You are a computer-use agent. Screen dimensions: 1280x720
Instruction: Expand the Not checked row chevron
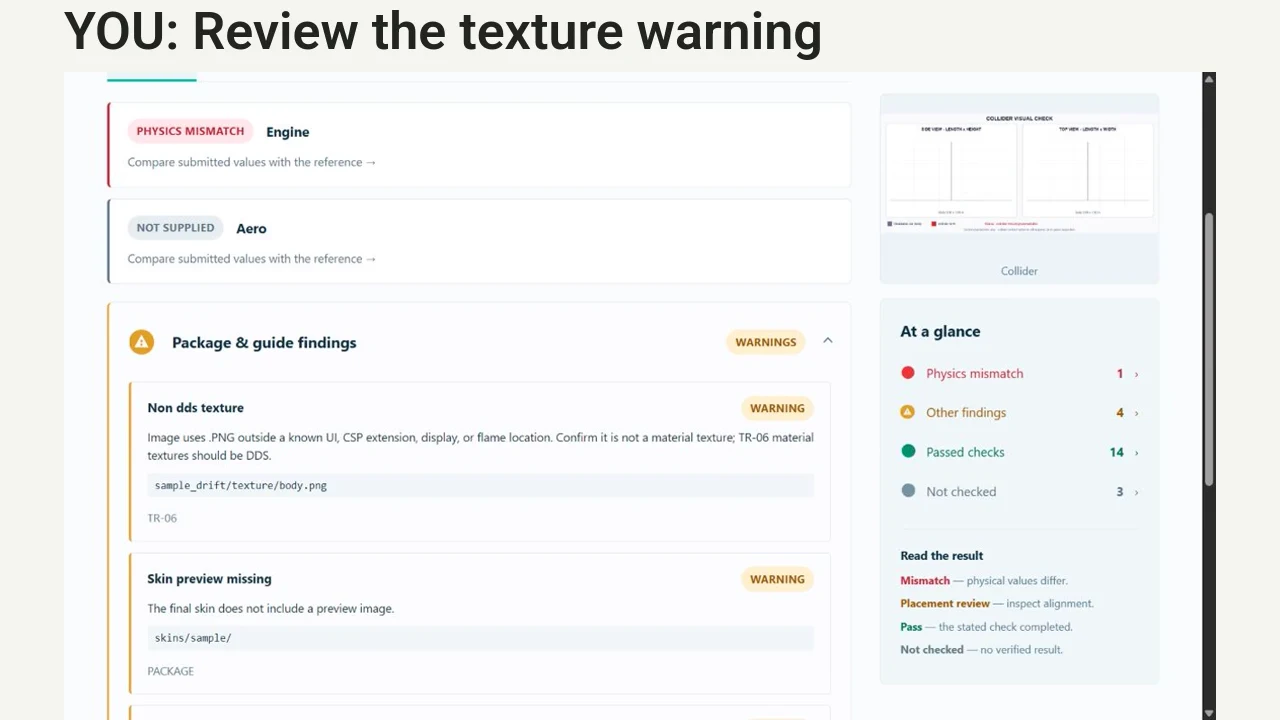1136,492
